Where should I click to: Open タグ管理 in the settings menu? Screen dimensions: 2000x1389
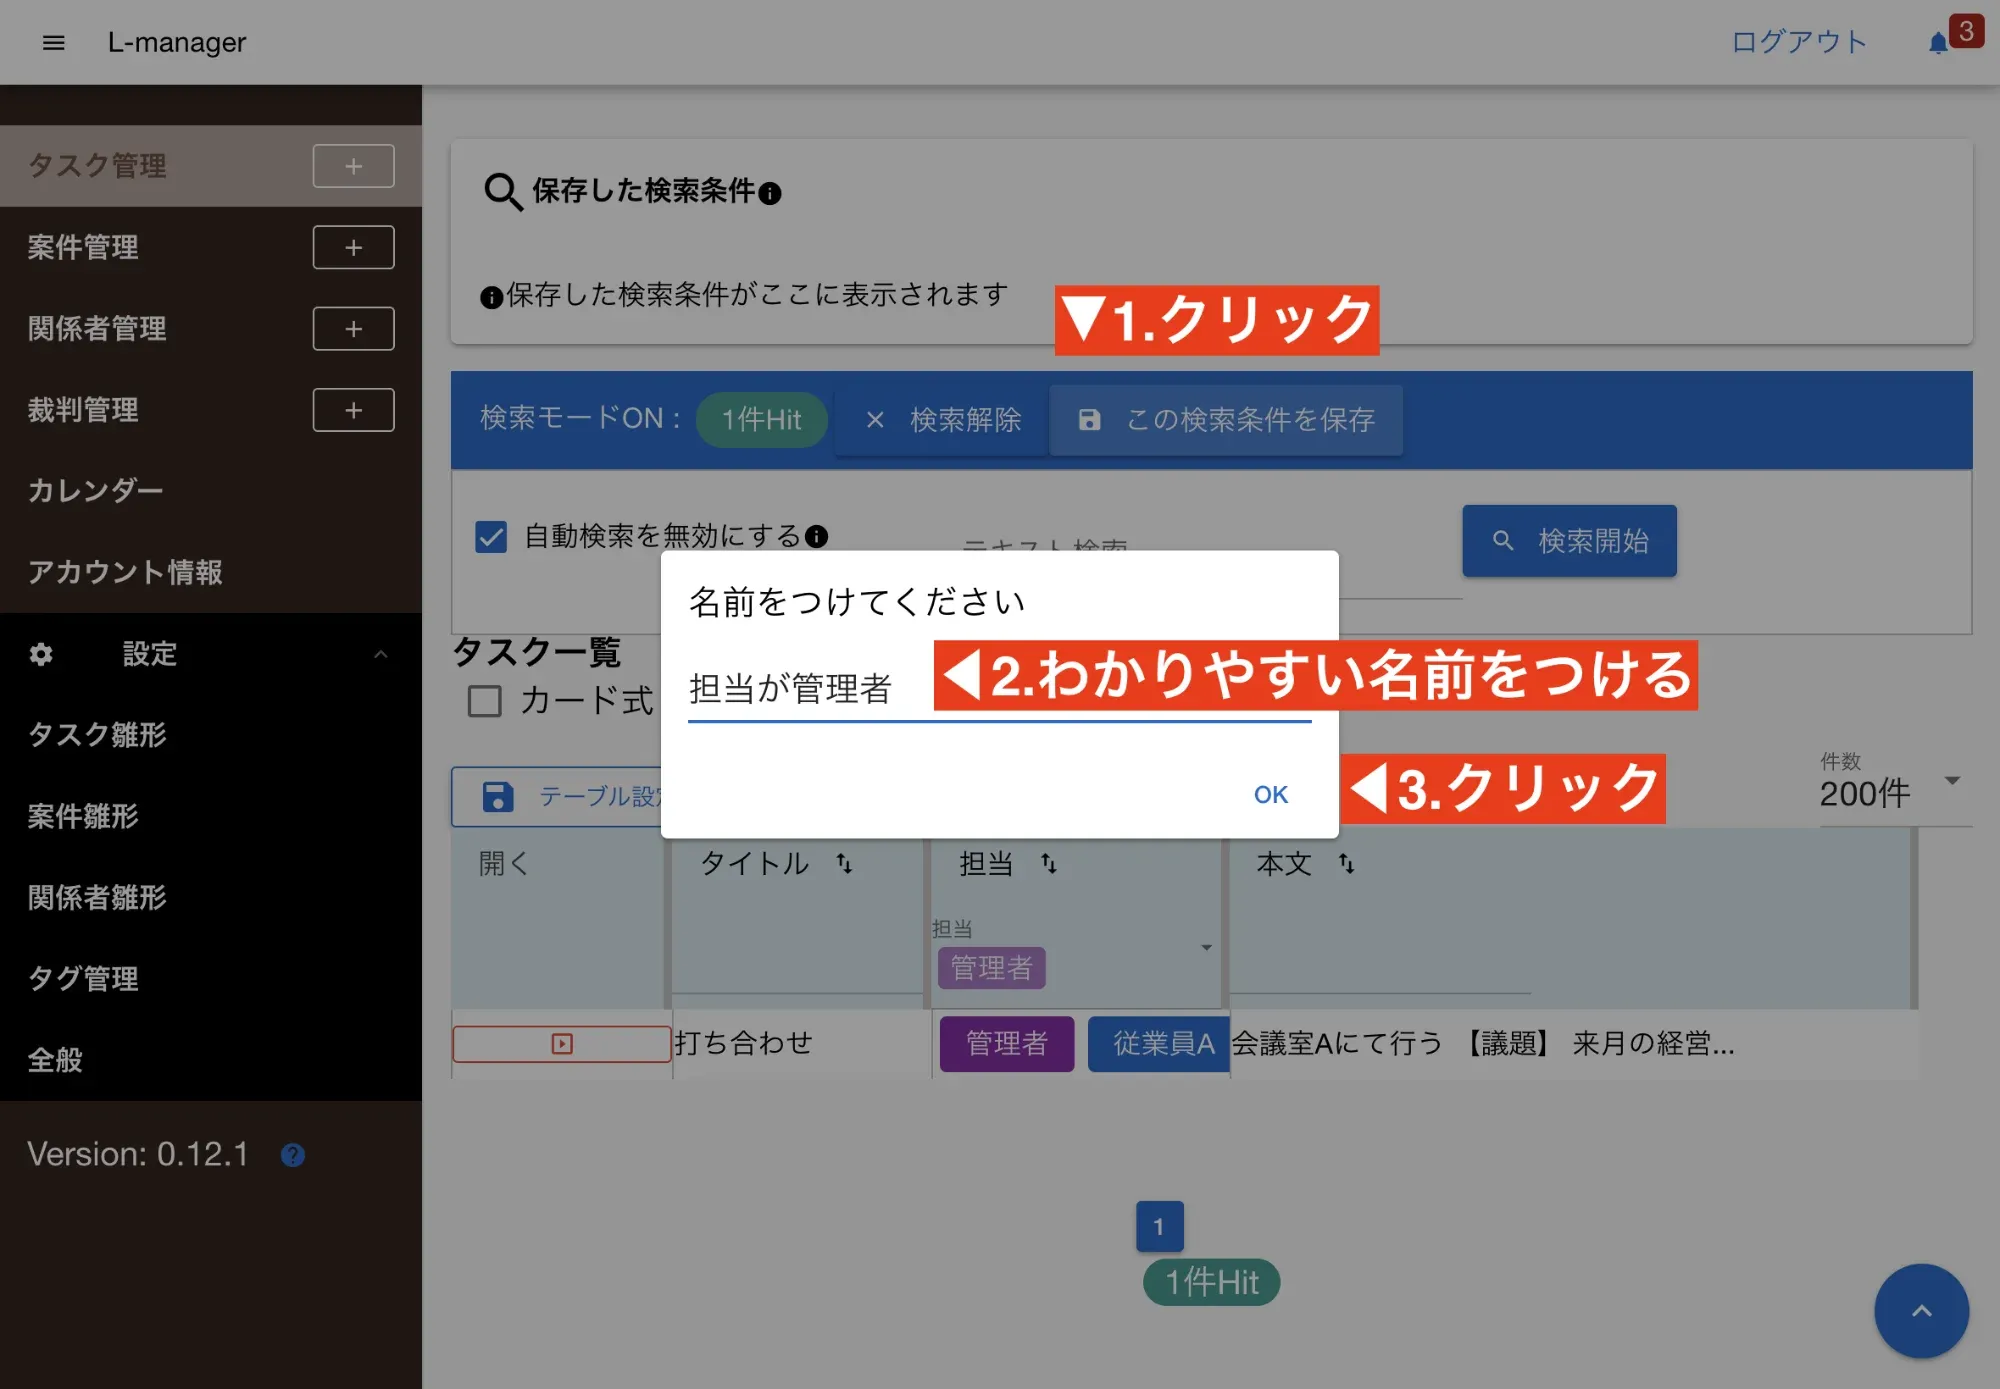tap(83, 978)
